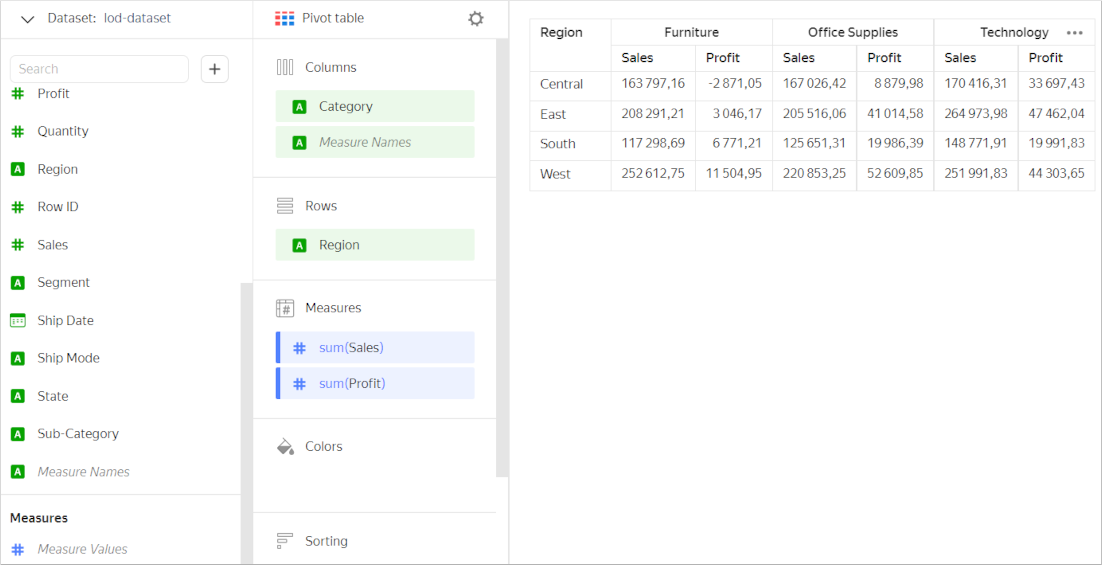Click the Rows section icon
Screen dimensions: 1102x565
(x=285, y=206)
